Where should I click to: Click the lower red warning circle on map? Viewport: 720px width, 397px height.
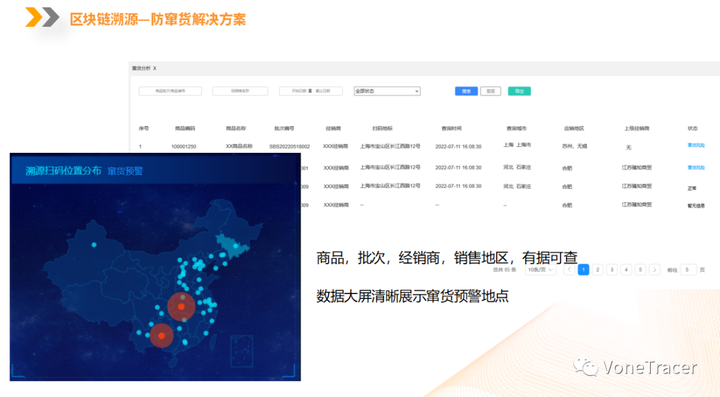pyautogui.click(x=161, y=335)
